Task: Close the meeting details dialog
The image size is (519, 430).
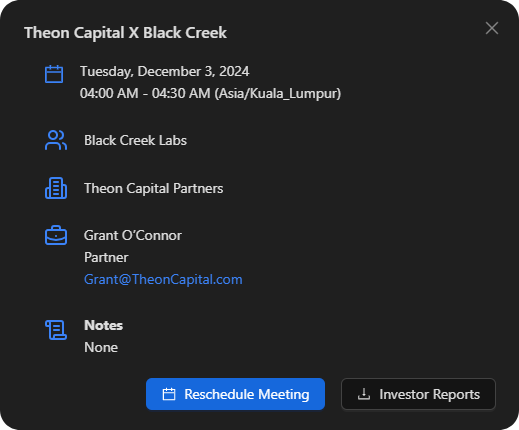Action: [492, 28]
